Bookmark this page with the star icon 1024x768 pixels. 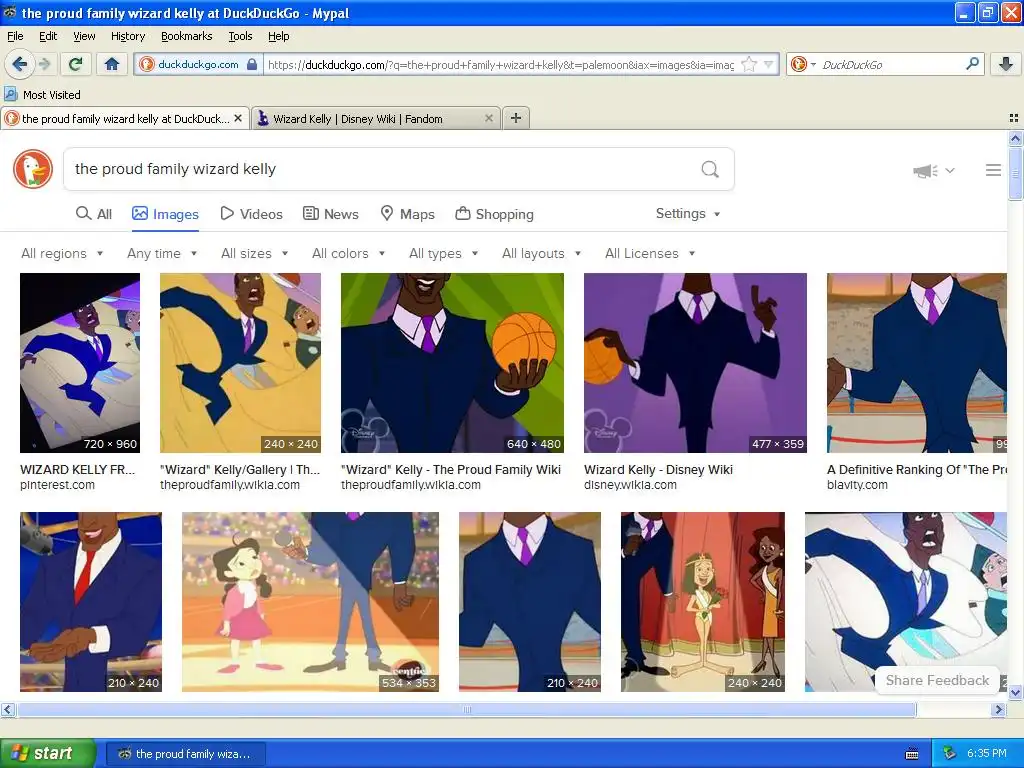(750, 65)
